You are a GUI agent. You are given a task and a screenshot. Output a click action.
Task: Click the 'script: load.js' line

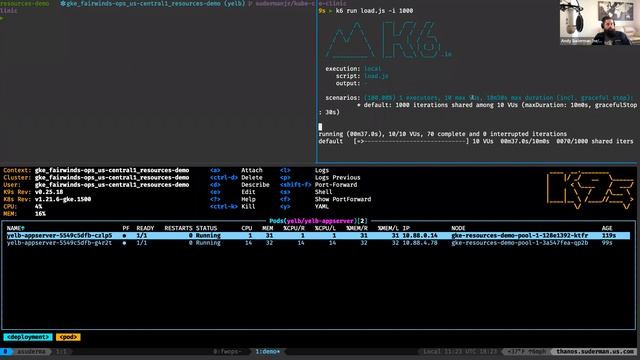(362, 76)
